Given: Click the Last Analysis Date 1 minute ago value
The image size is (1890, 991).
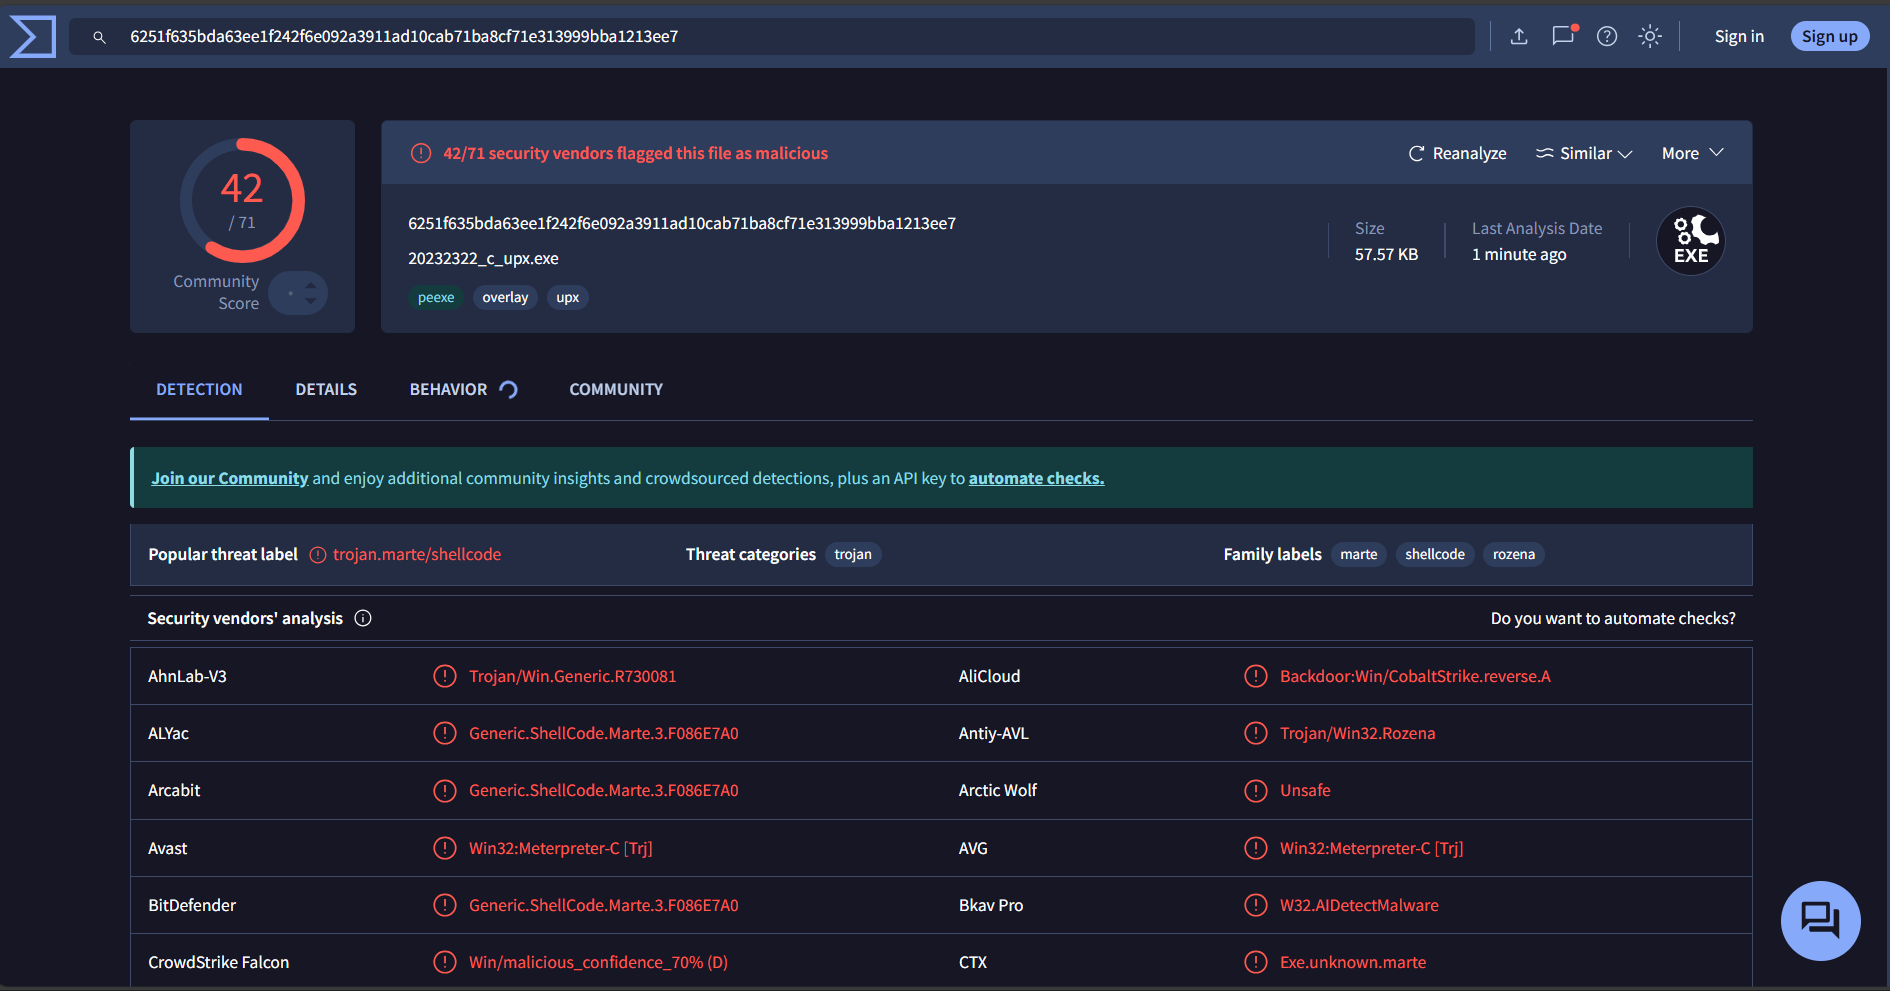Looking at the screenshot, I should [1519, 254].
